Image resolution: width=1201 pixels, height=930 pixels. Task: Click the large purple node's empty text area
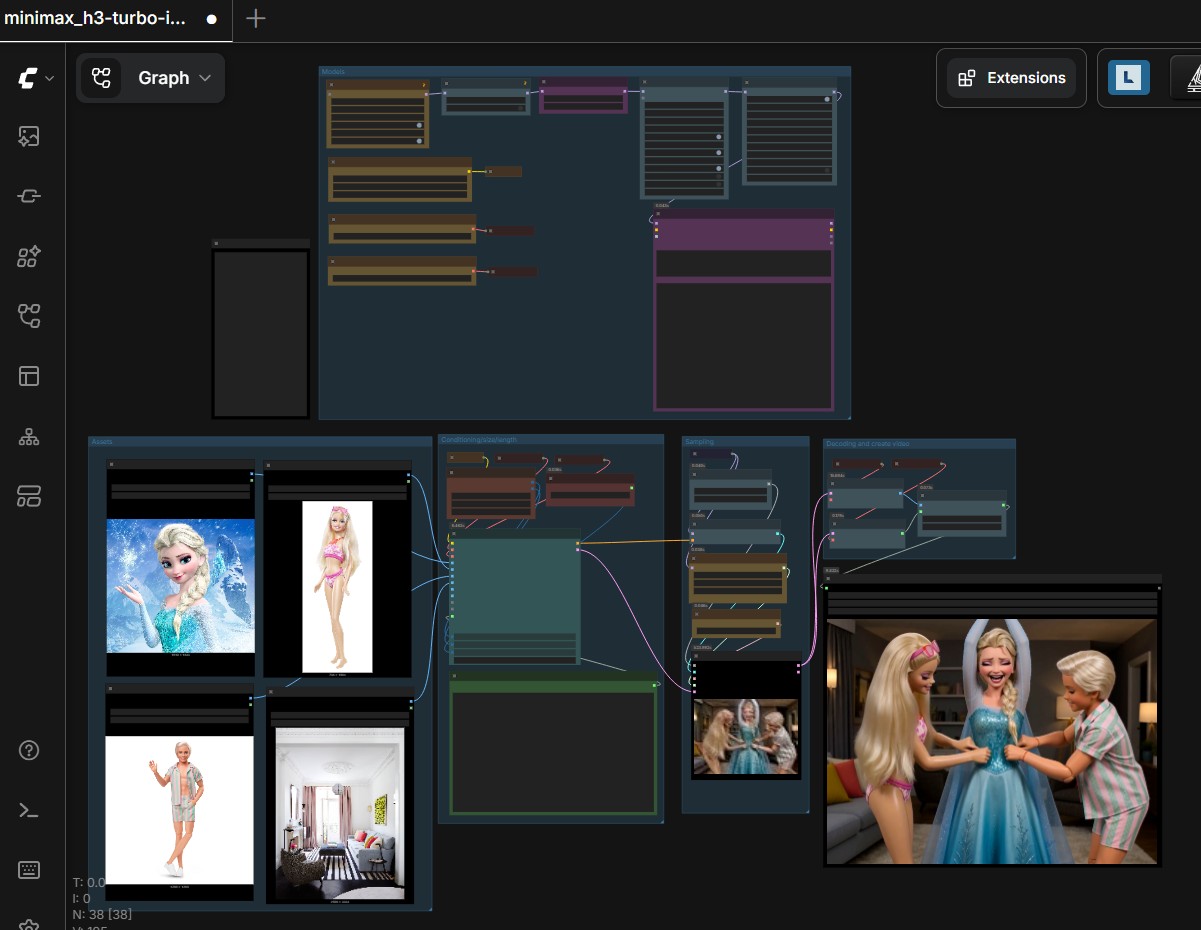743,346
